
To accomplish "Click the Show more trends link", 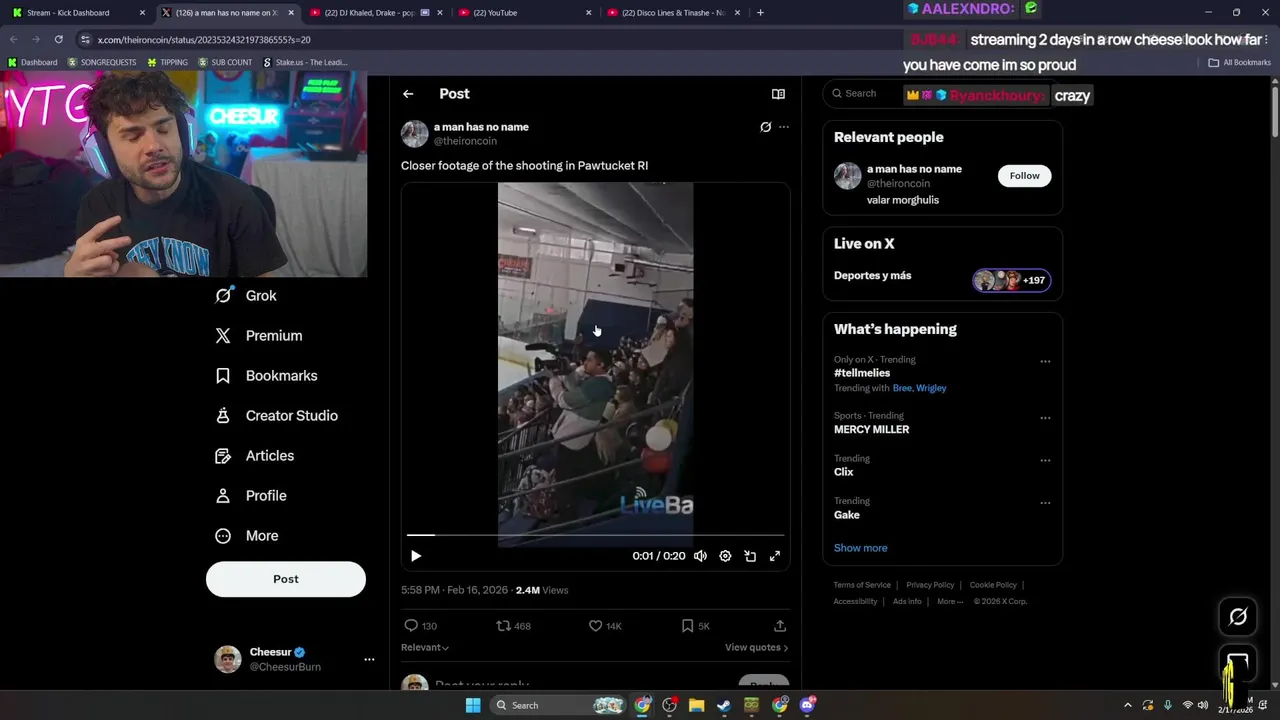I will click(860, 548).
